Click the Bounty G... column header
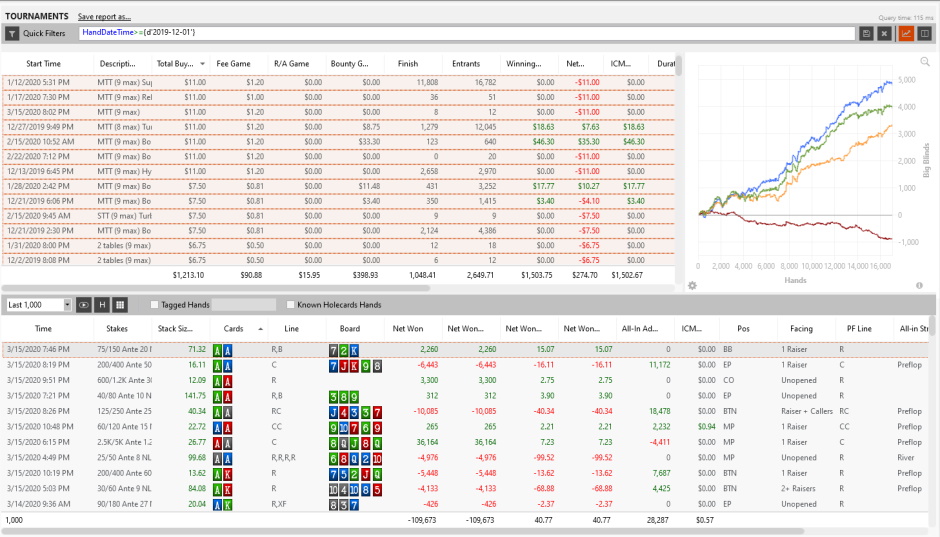Screen dimensions: 940x537 click(350, 64)
